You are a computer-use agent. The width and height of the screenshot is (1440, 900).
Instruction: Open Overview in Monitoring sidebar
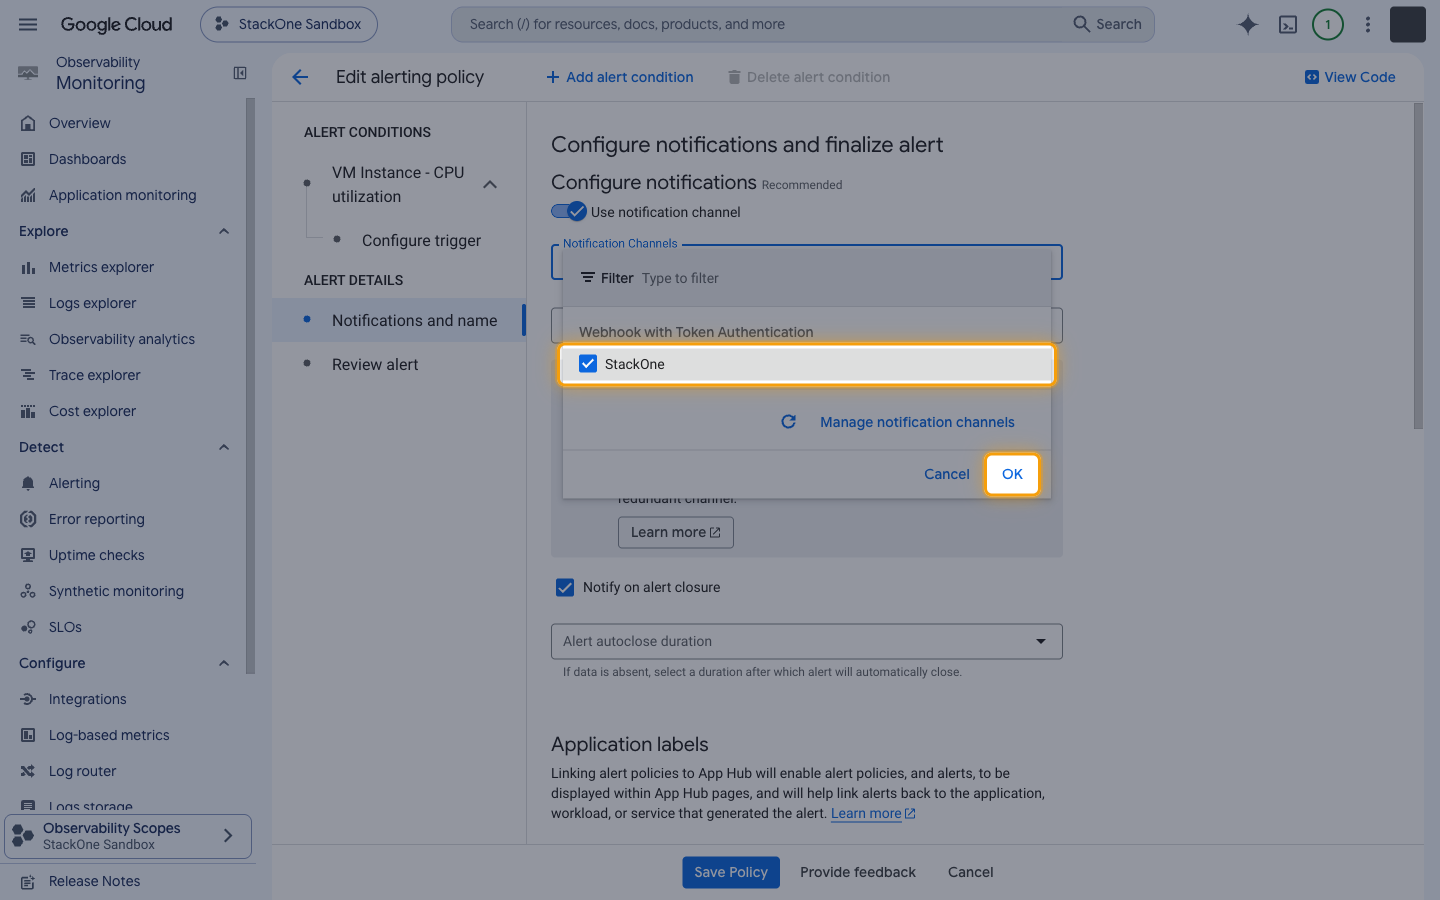80,123
